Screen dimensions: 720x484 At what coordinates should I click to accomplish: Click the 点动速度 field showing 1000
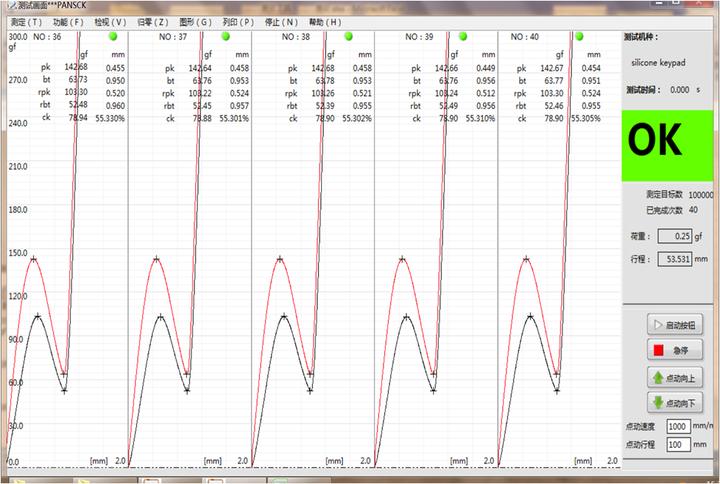[678, 426]
